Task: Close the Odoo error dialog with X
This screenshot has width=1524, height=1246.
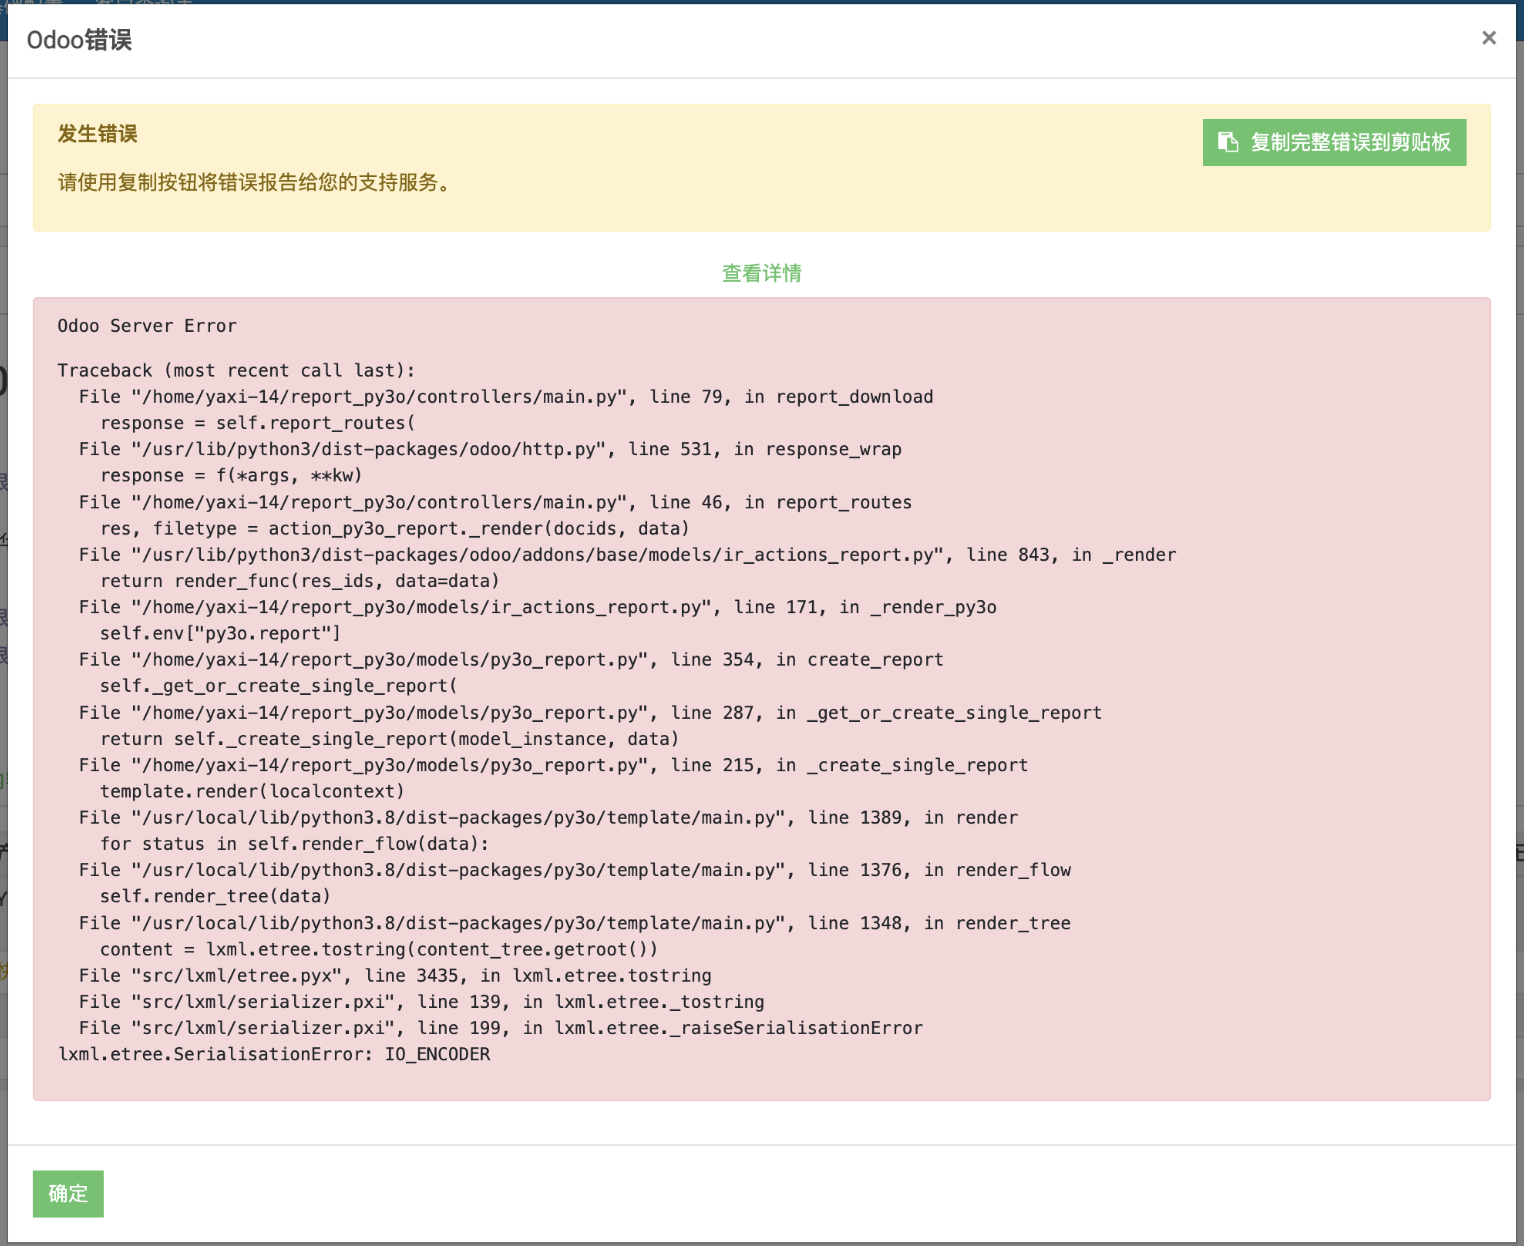Action: (x=1489, y=38)
